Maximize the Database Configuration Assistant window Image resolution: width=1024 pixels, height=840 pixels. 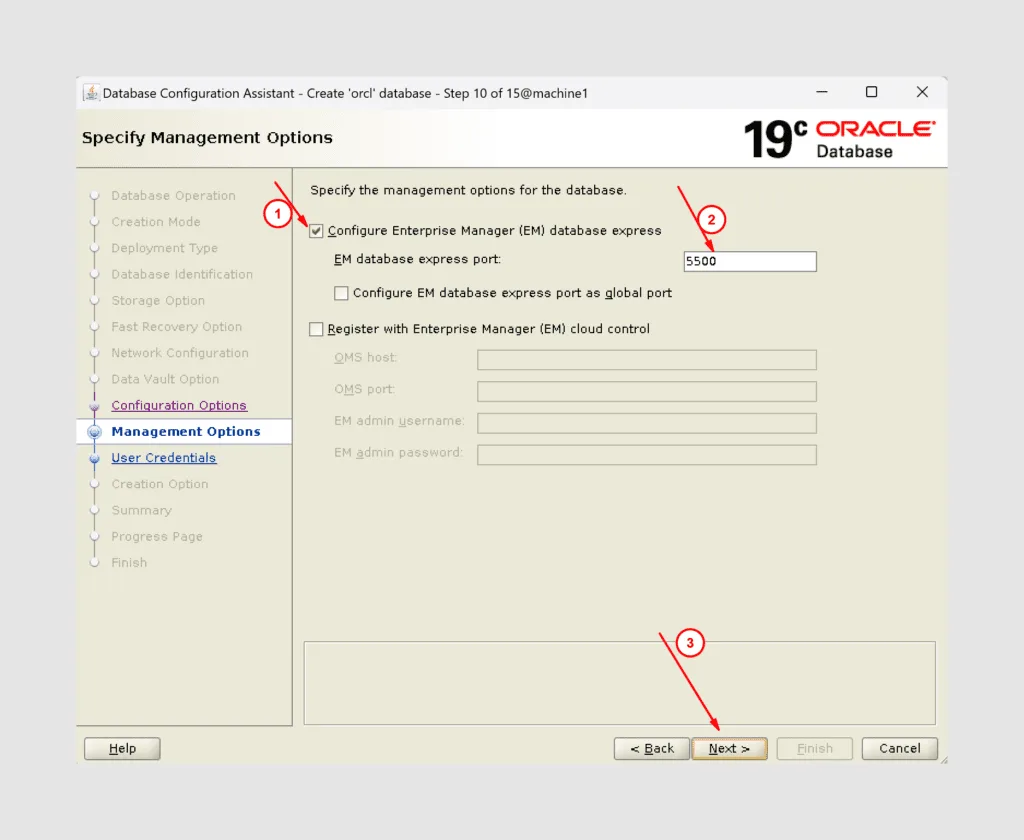(871, 92)
